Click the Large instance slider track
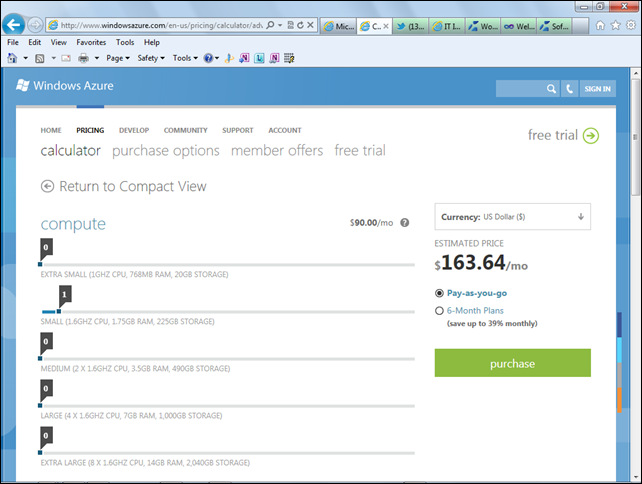The width and height of the screenshot is (642, 484). (x=227, y=406)
